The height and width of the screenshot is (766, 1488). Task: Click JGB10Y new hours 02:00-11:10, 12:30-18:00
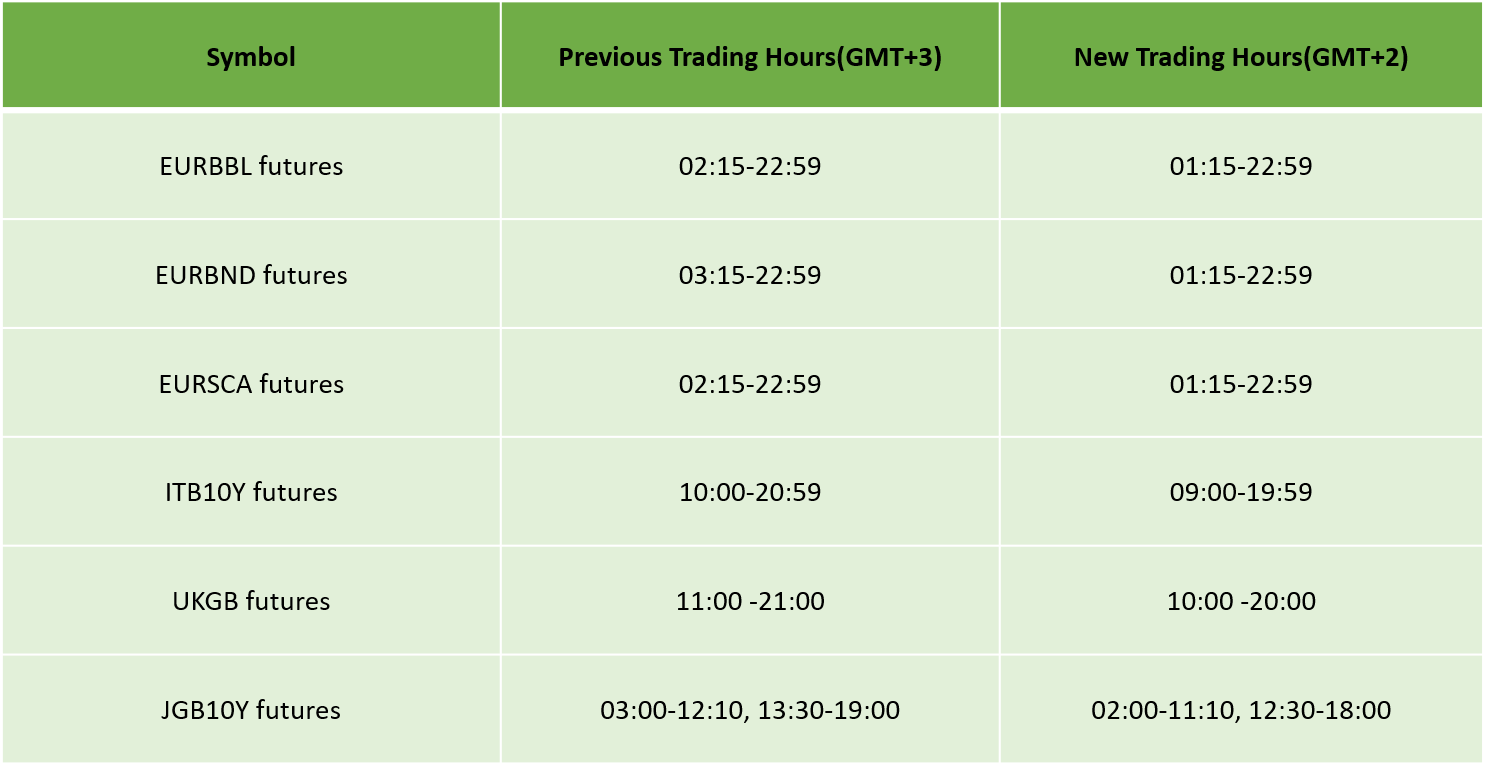1241,710
